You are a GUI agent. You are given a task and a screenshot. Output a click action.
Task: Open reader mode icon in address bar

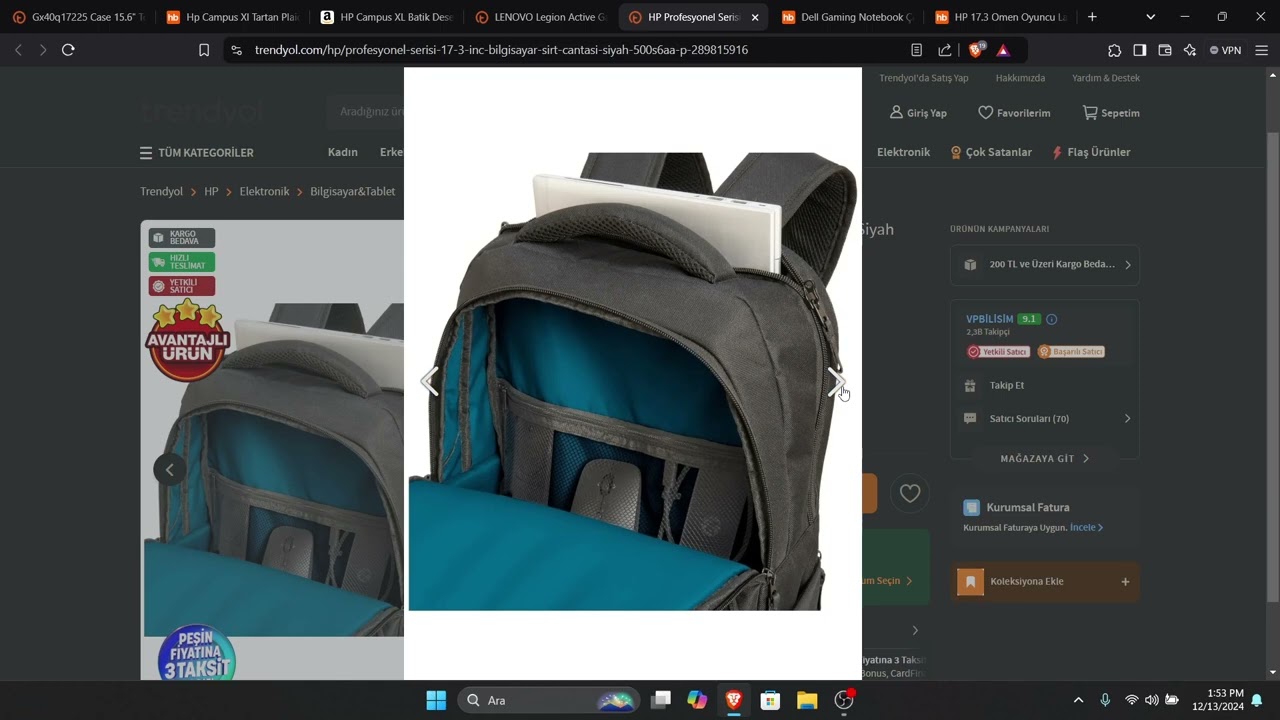click(917, 50)
